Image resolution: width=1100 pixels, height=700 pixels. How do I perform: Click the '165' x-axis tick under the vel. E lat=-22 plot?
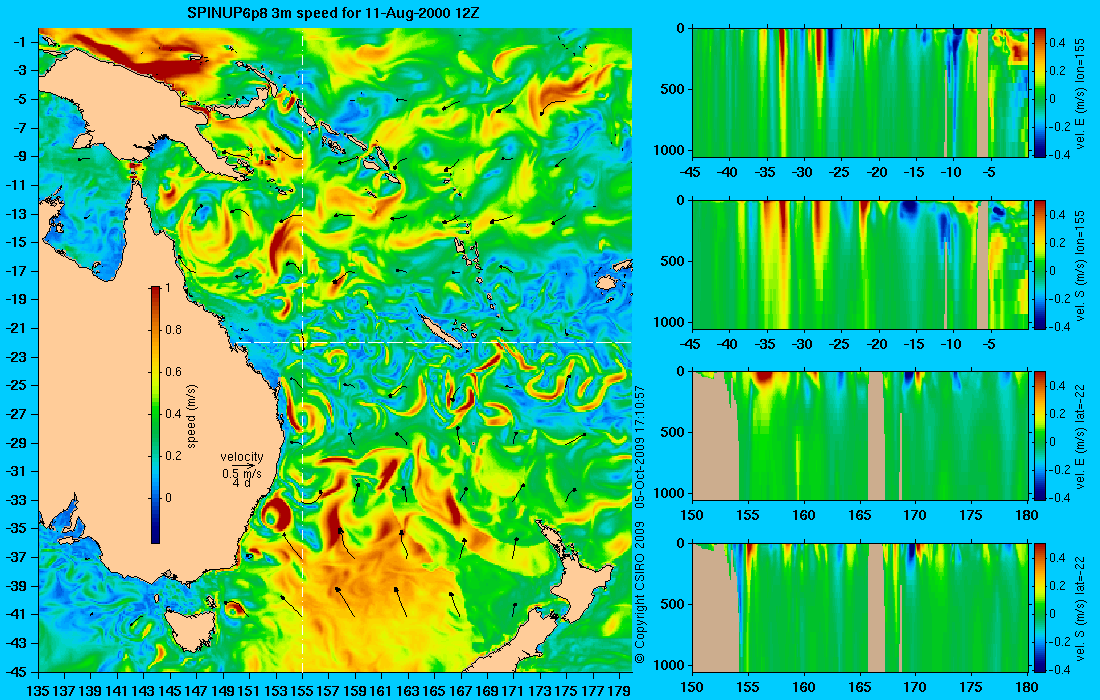[860, 515]
